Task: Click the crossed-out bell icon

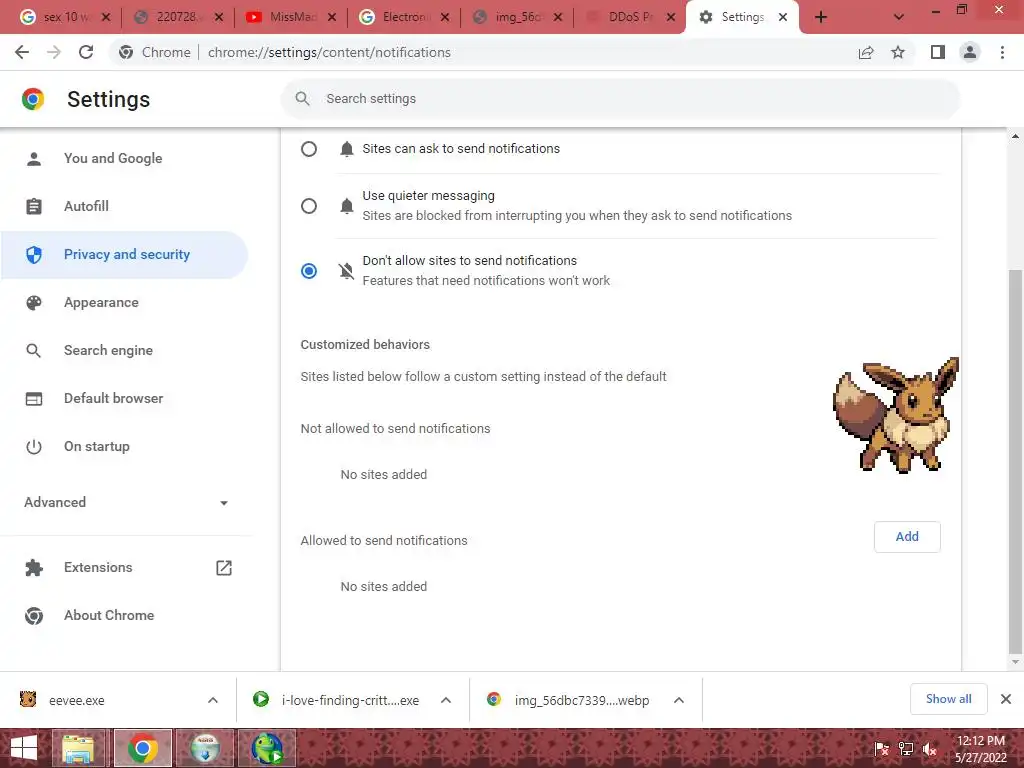Action: (347, 270)
